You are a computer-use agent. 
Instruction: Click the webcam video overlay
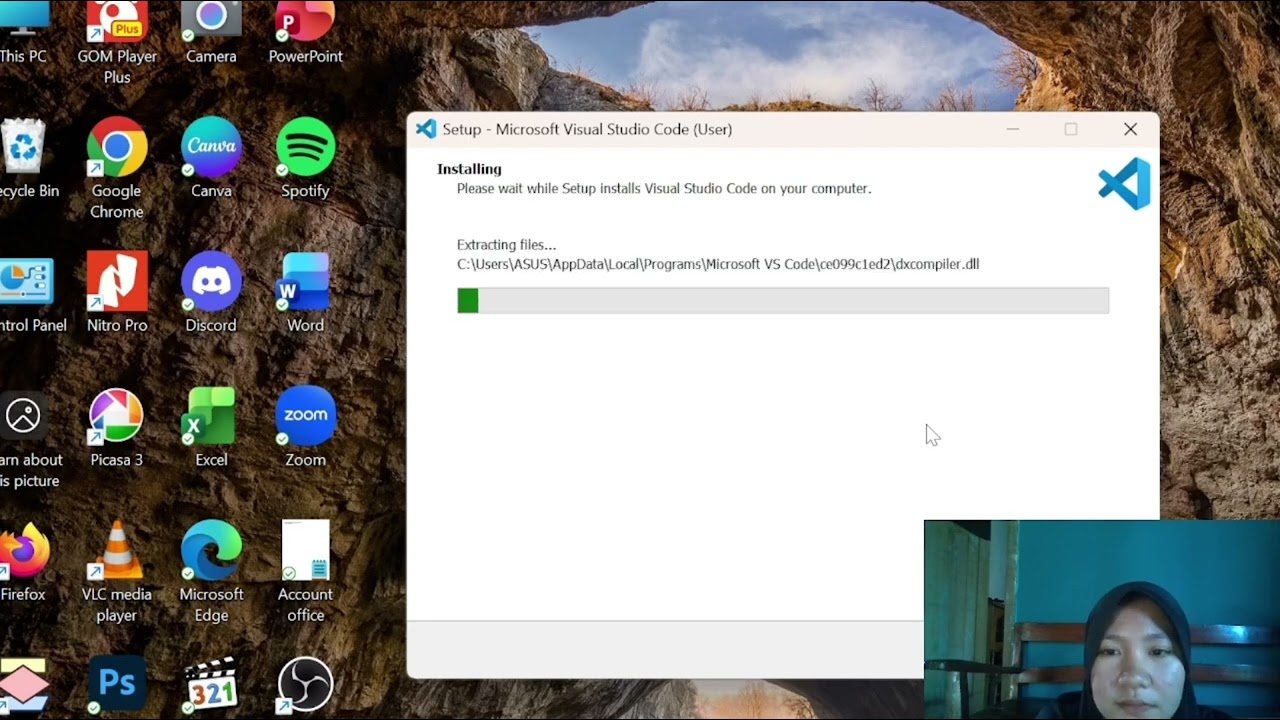point(1102,620)
